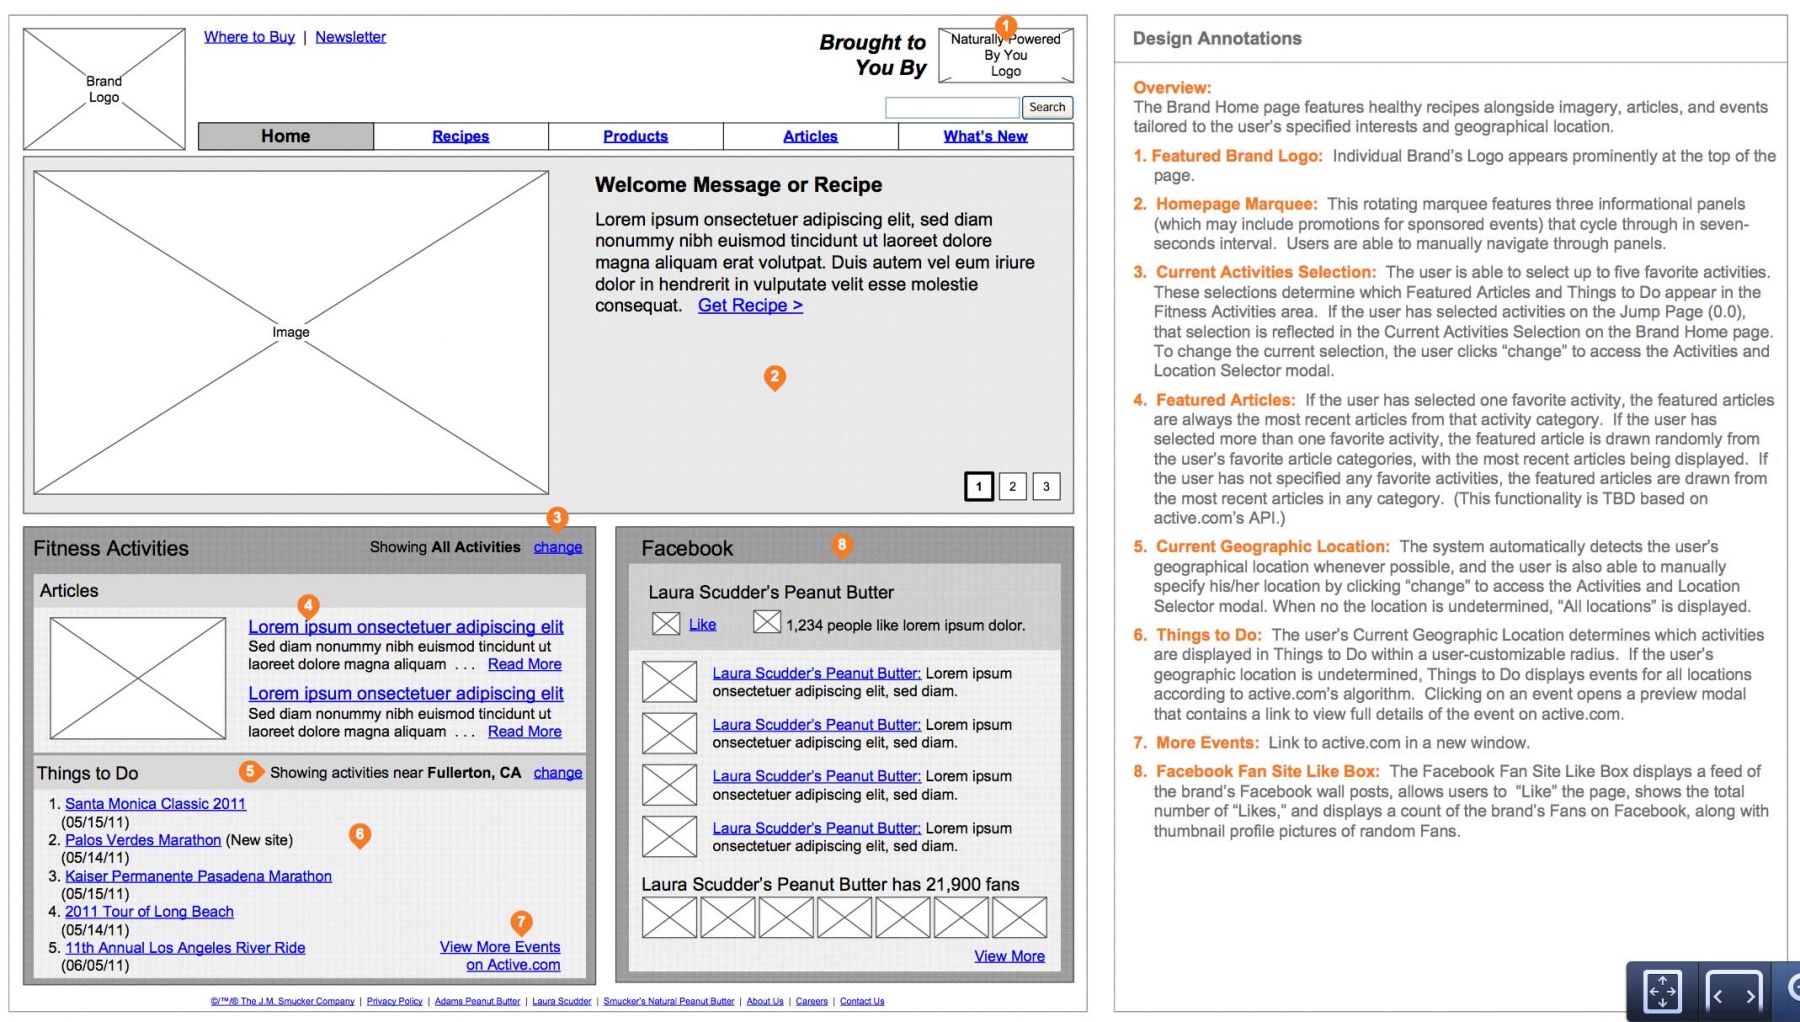Click the Naturally Powered By You logo
The width and height of the screenshot is (1800, 1022).
tap(1006, 55)
